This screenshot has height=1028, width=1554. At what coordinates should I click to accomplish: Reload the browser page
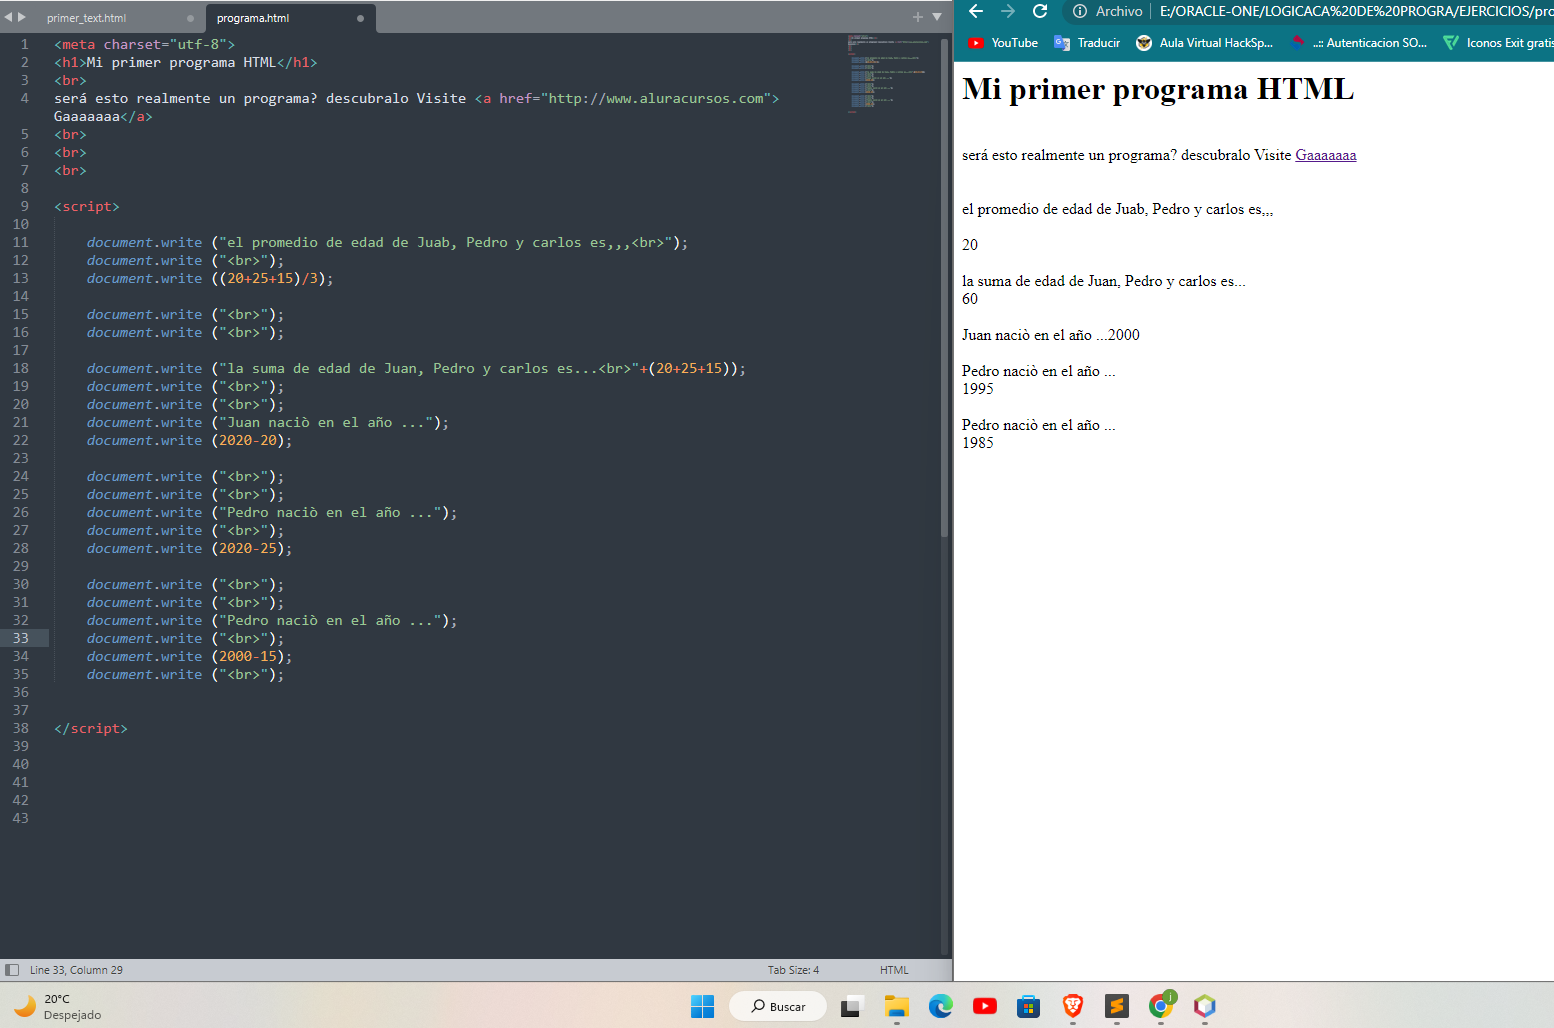1040,11
